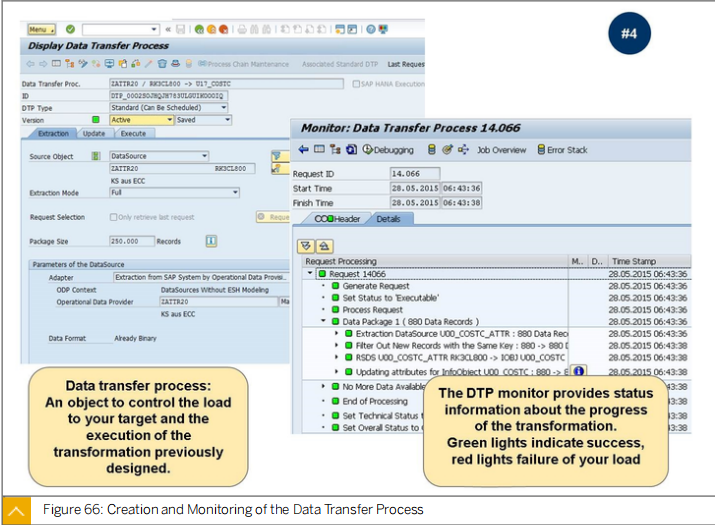
Task: Click the yellow database icon before target icon
Action: (x=431, y=150)
